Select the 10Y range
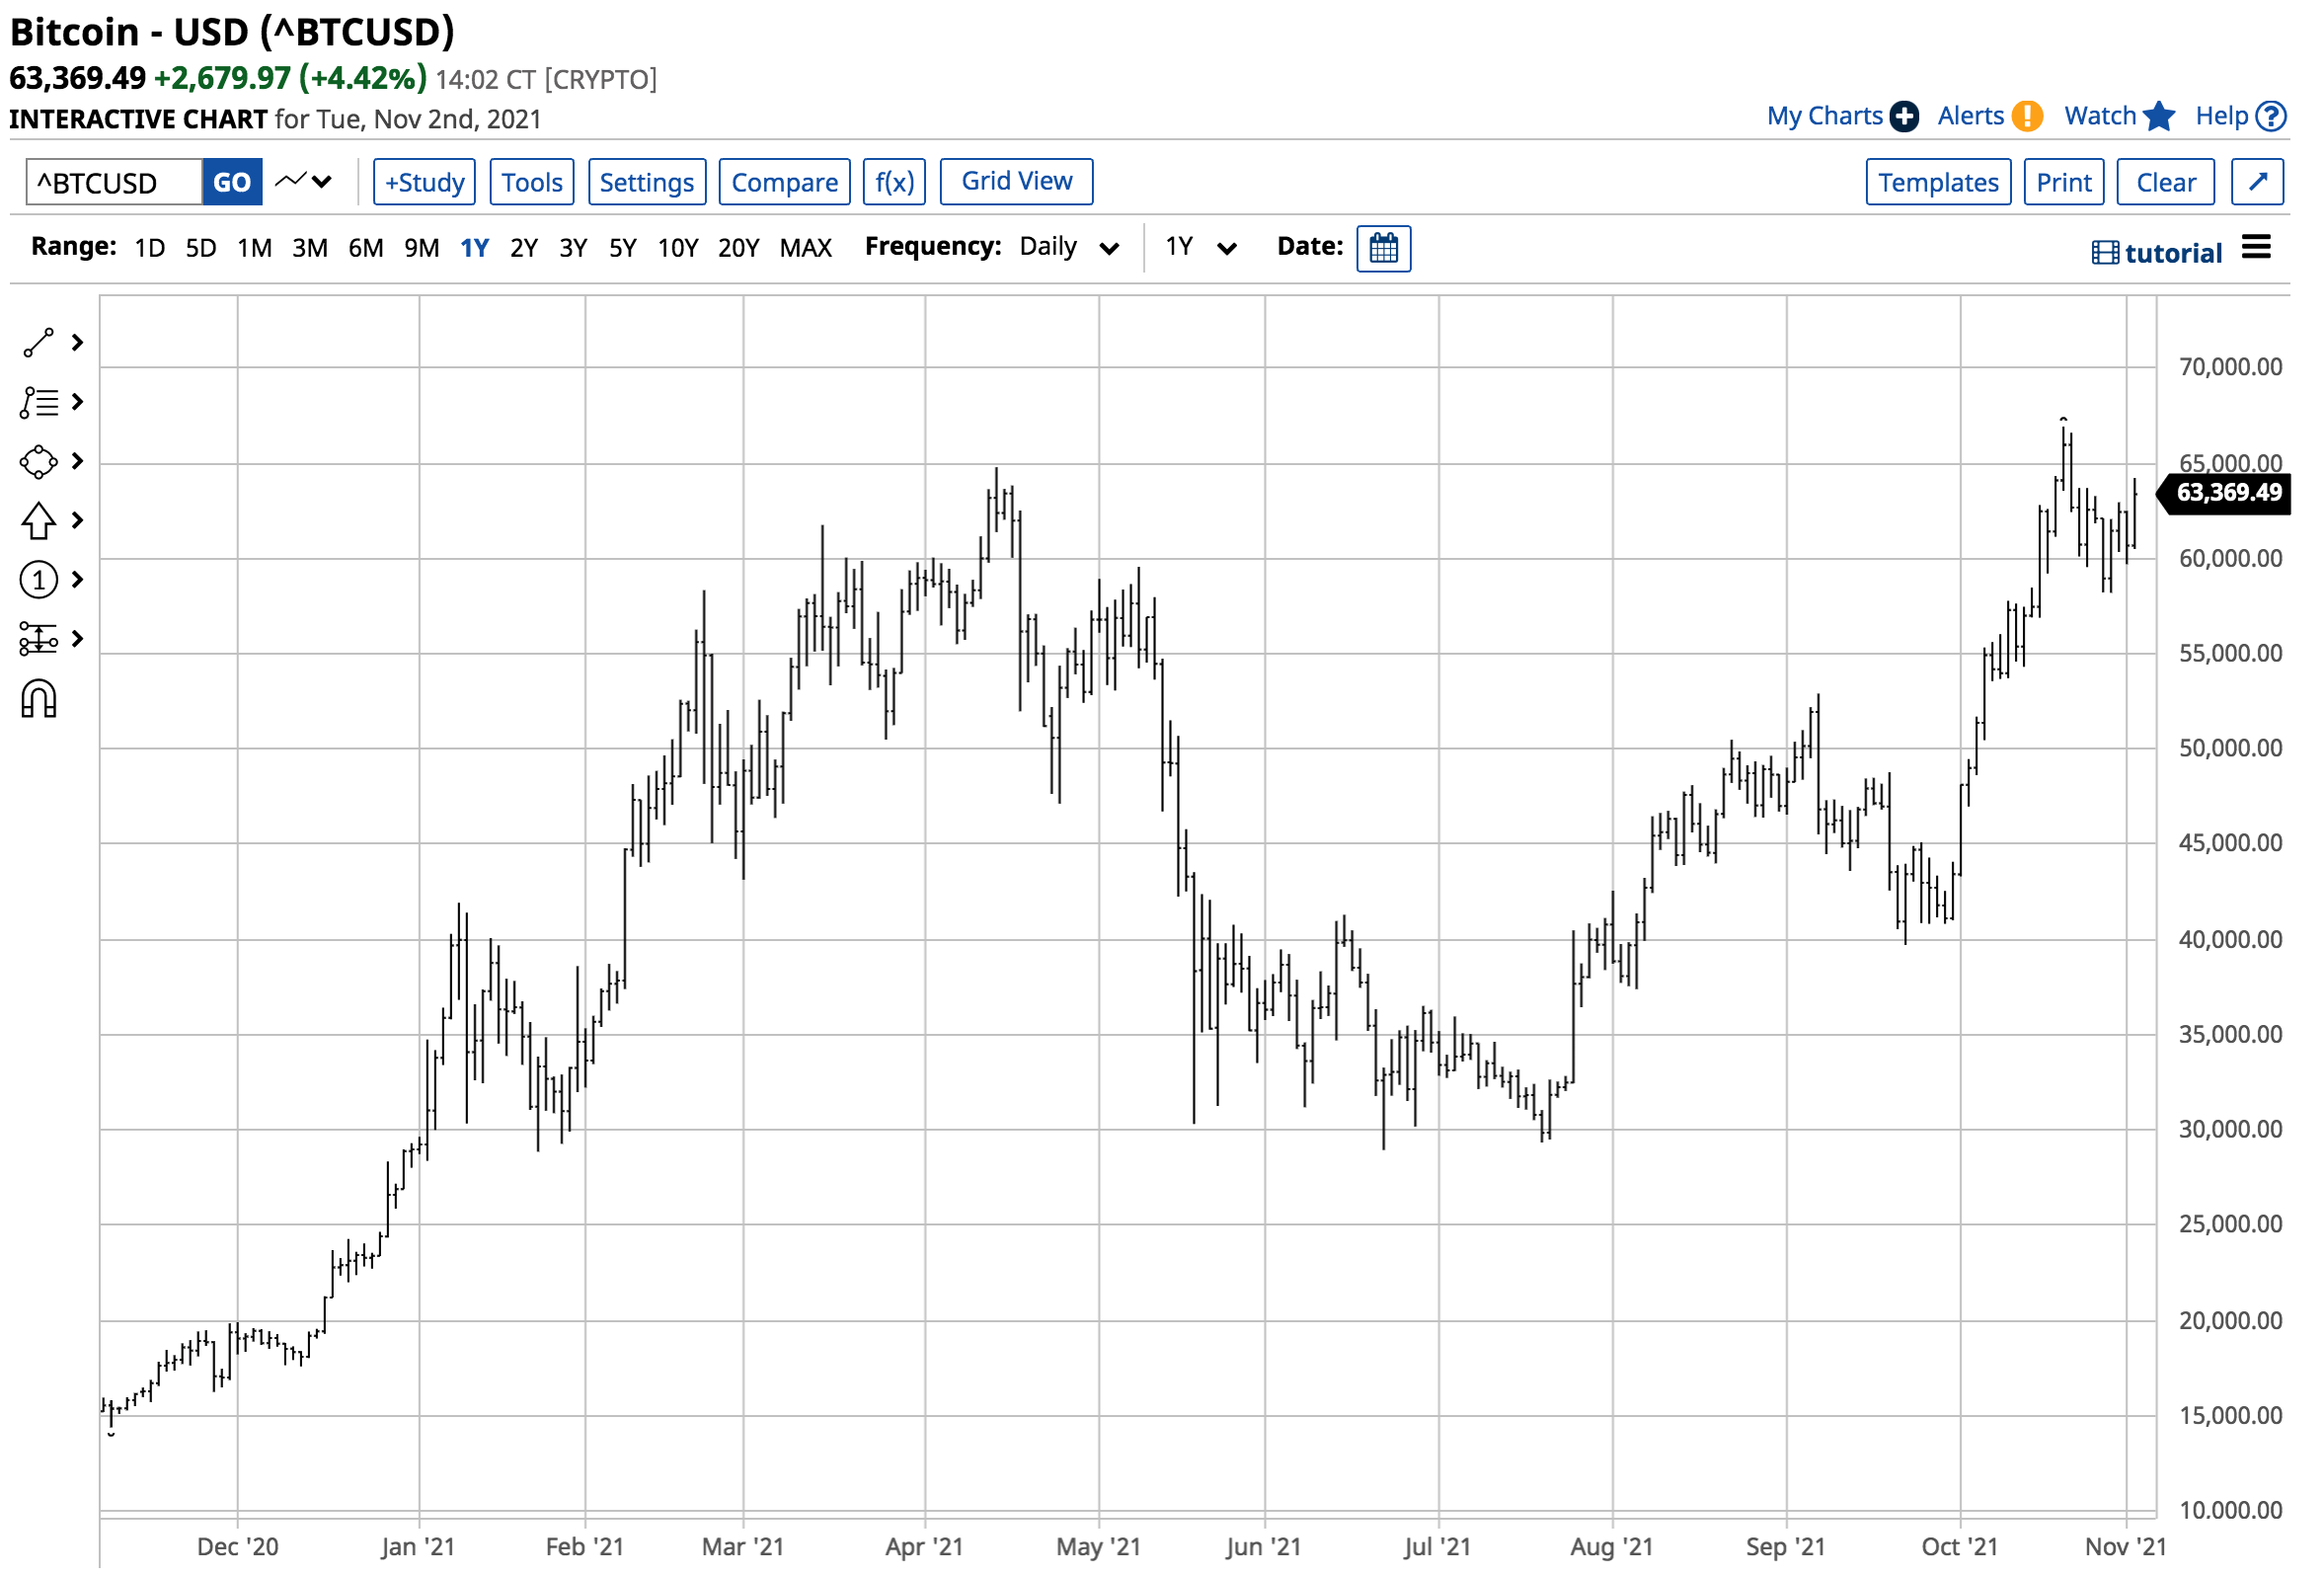 click(x=679, y=248)
